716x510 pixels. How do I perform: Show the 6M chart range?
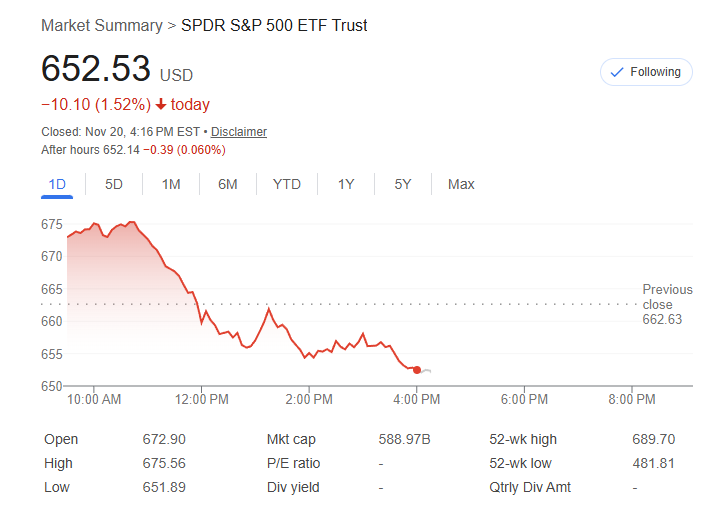(228, 184)
